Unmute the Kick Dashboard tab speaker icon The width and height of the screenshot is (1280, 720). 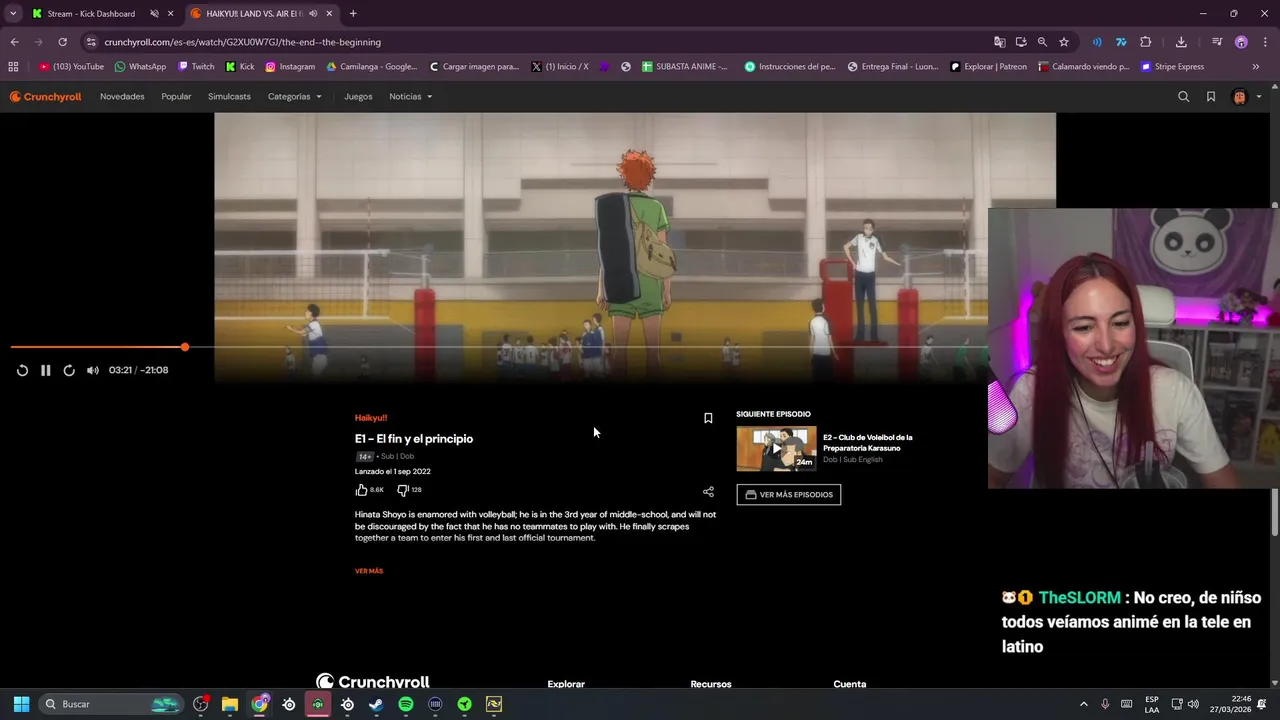[154, 14]
